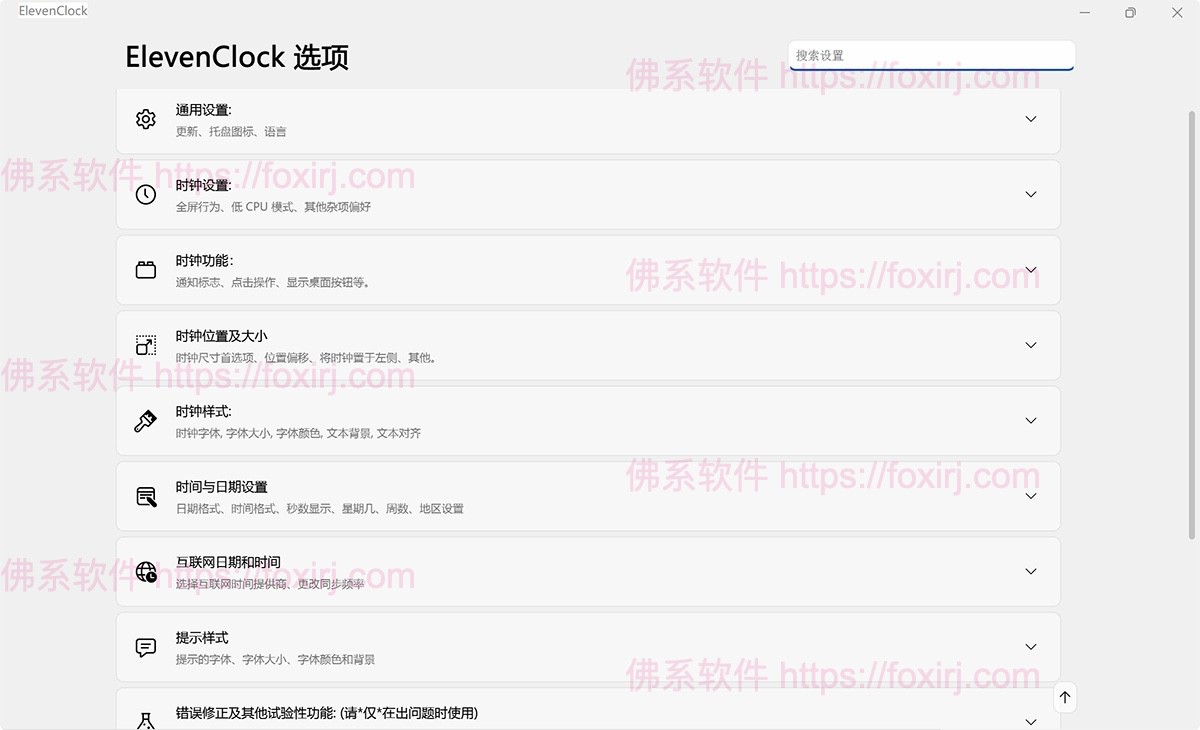Expand the 提示样式 section
Viewport: 1200px width, 730px height.
(1031, 647)
